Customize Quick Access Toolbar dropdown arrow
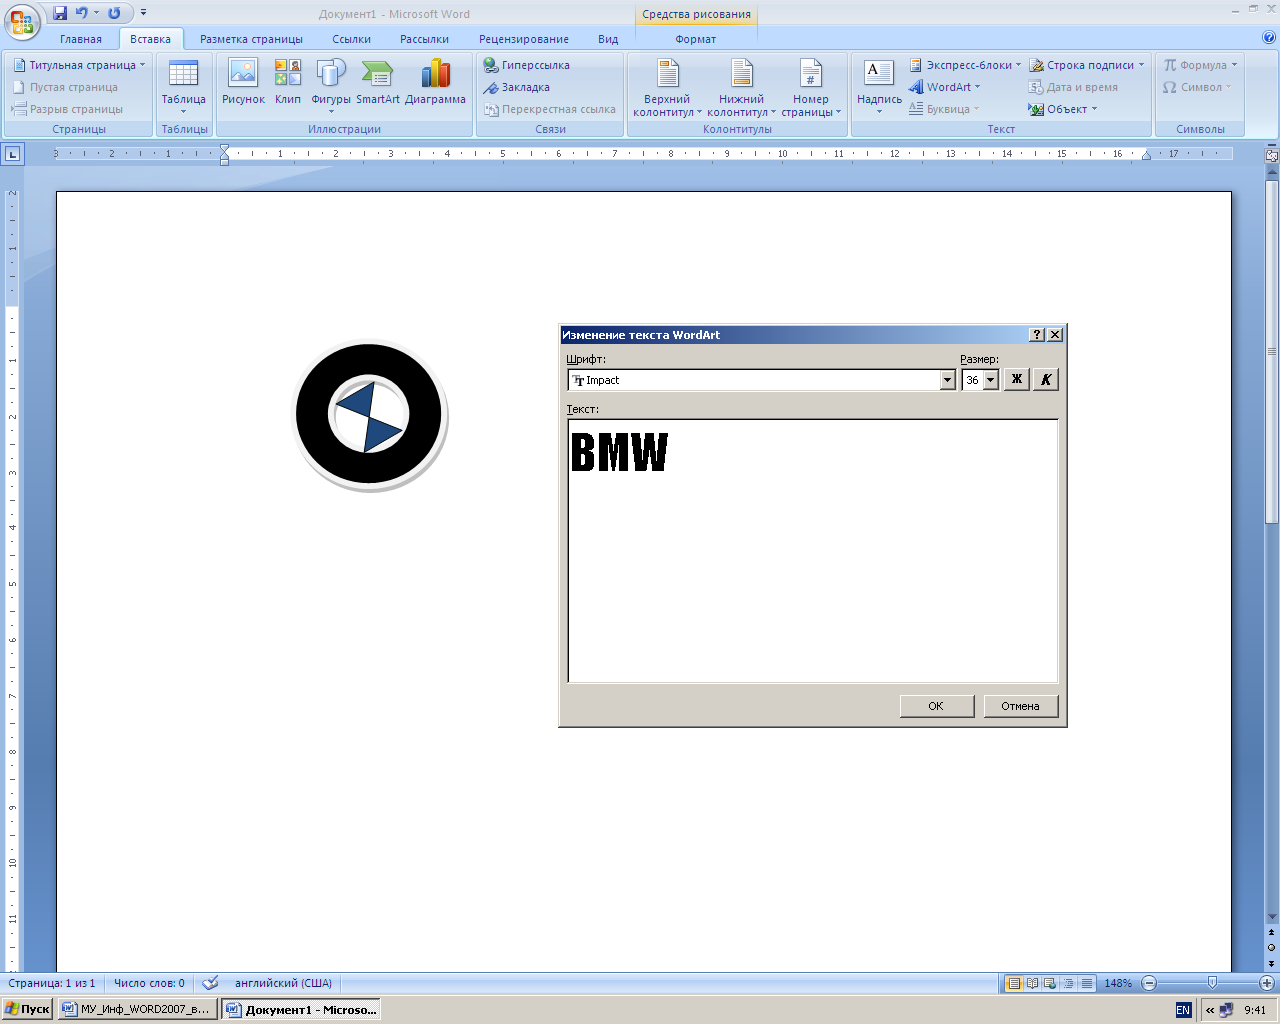 [143, 13]
